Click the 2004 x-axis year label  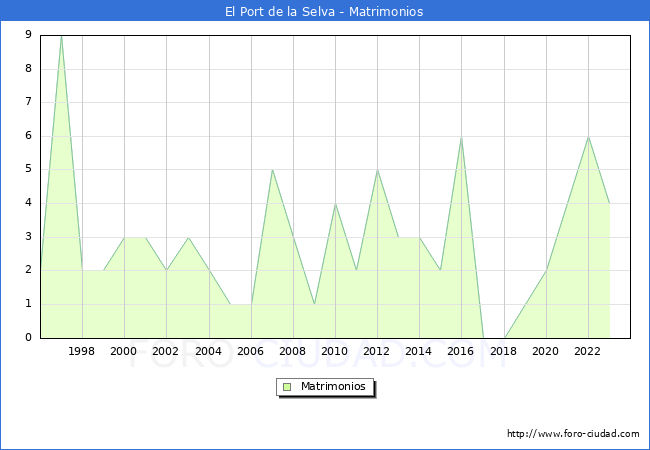[x=208, y=352]
